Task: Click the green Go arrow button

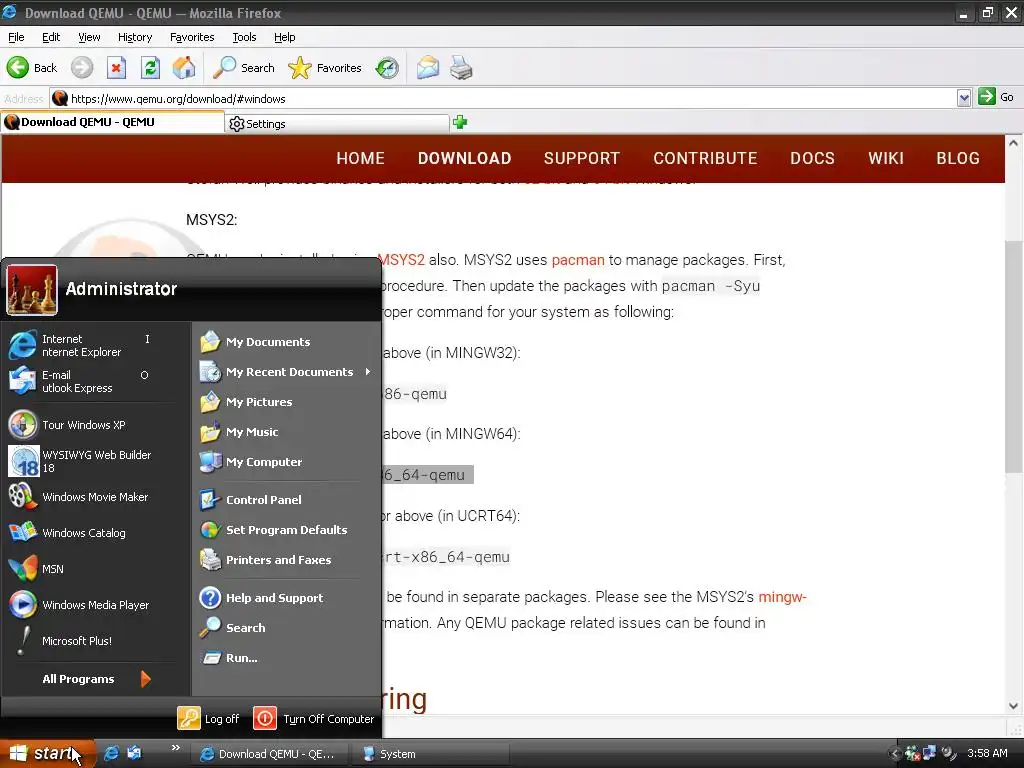Action: (x=987, y=97)
